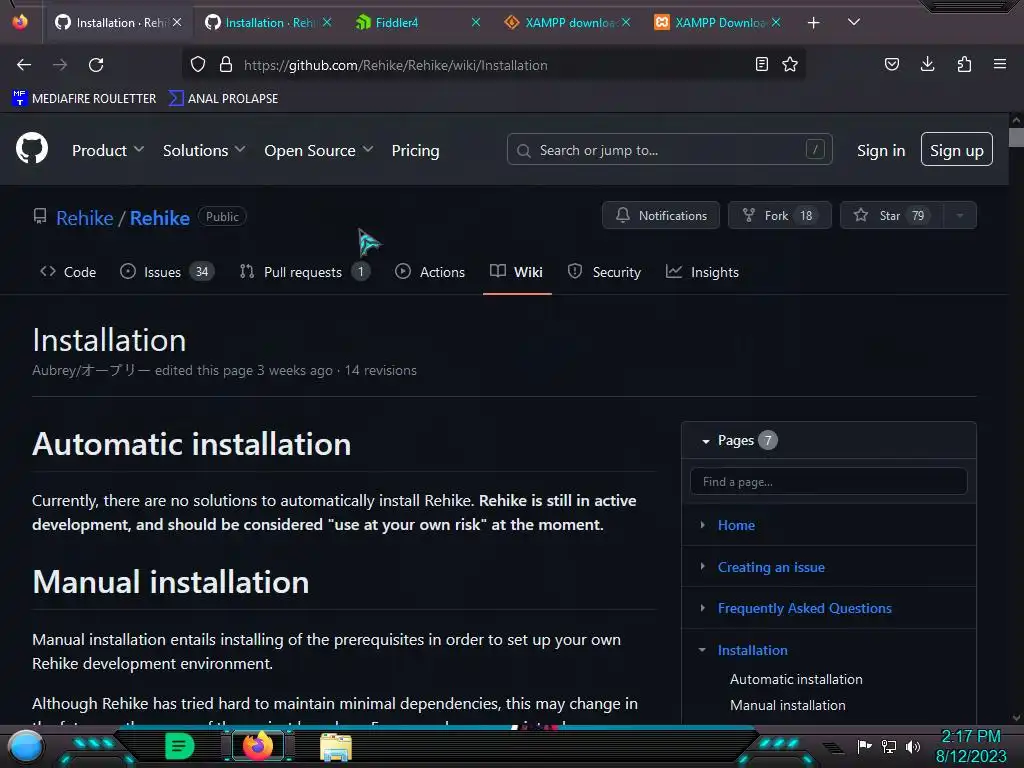
Task: View site info via the padlock icon
Action: (226, 65)
